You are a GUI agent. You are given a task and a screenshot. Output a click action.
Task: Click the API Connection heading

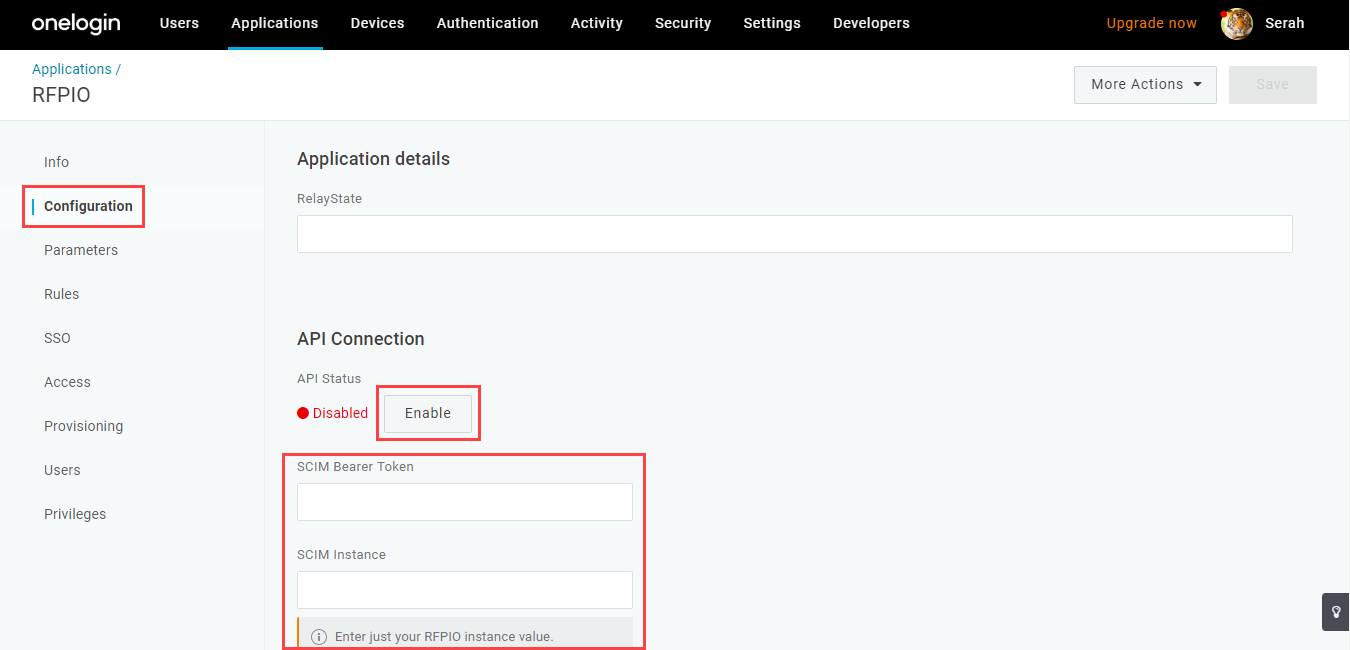click(x=361, y=339)
